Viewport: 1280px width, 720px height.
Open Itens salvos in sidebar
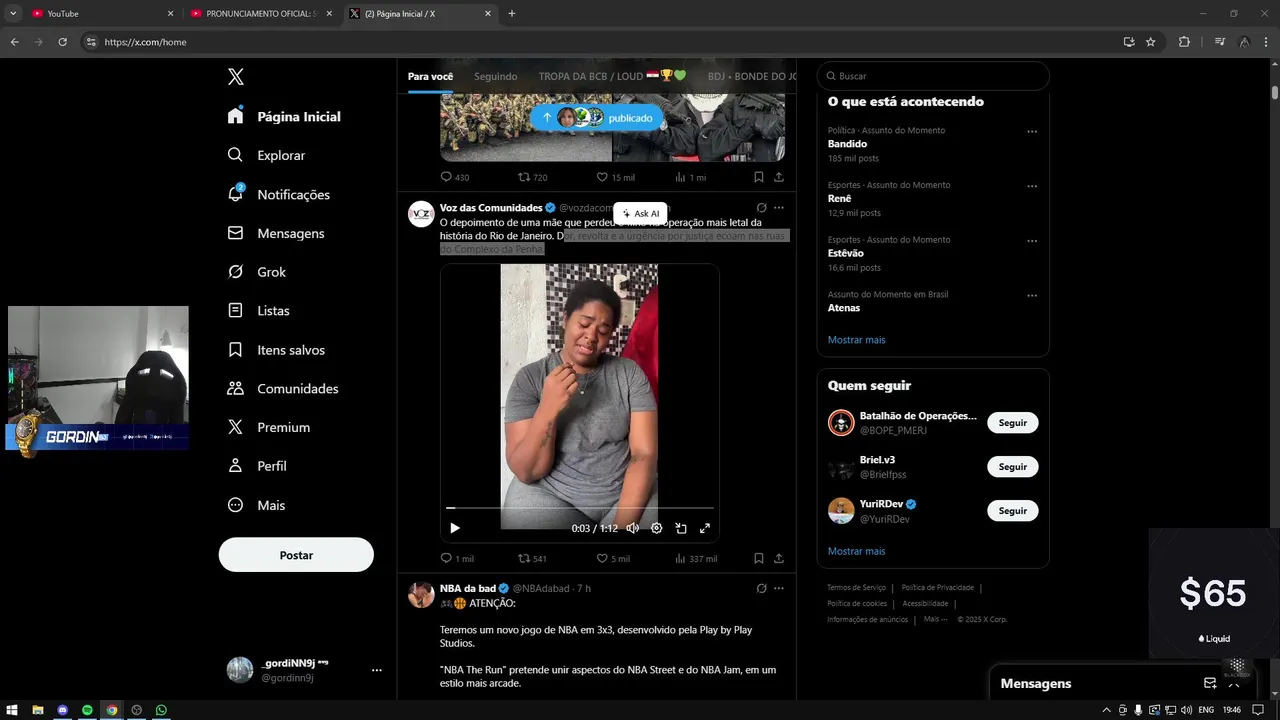coord(275,350)
